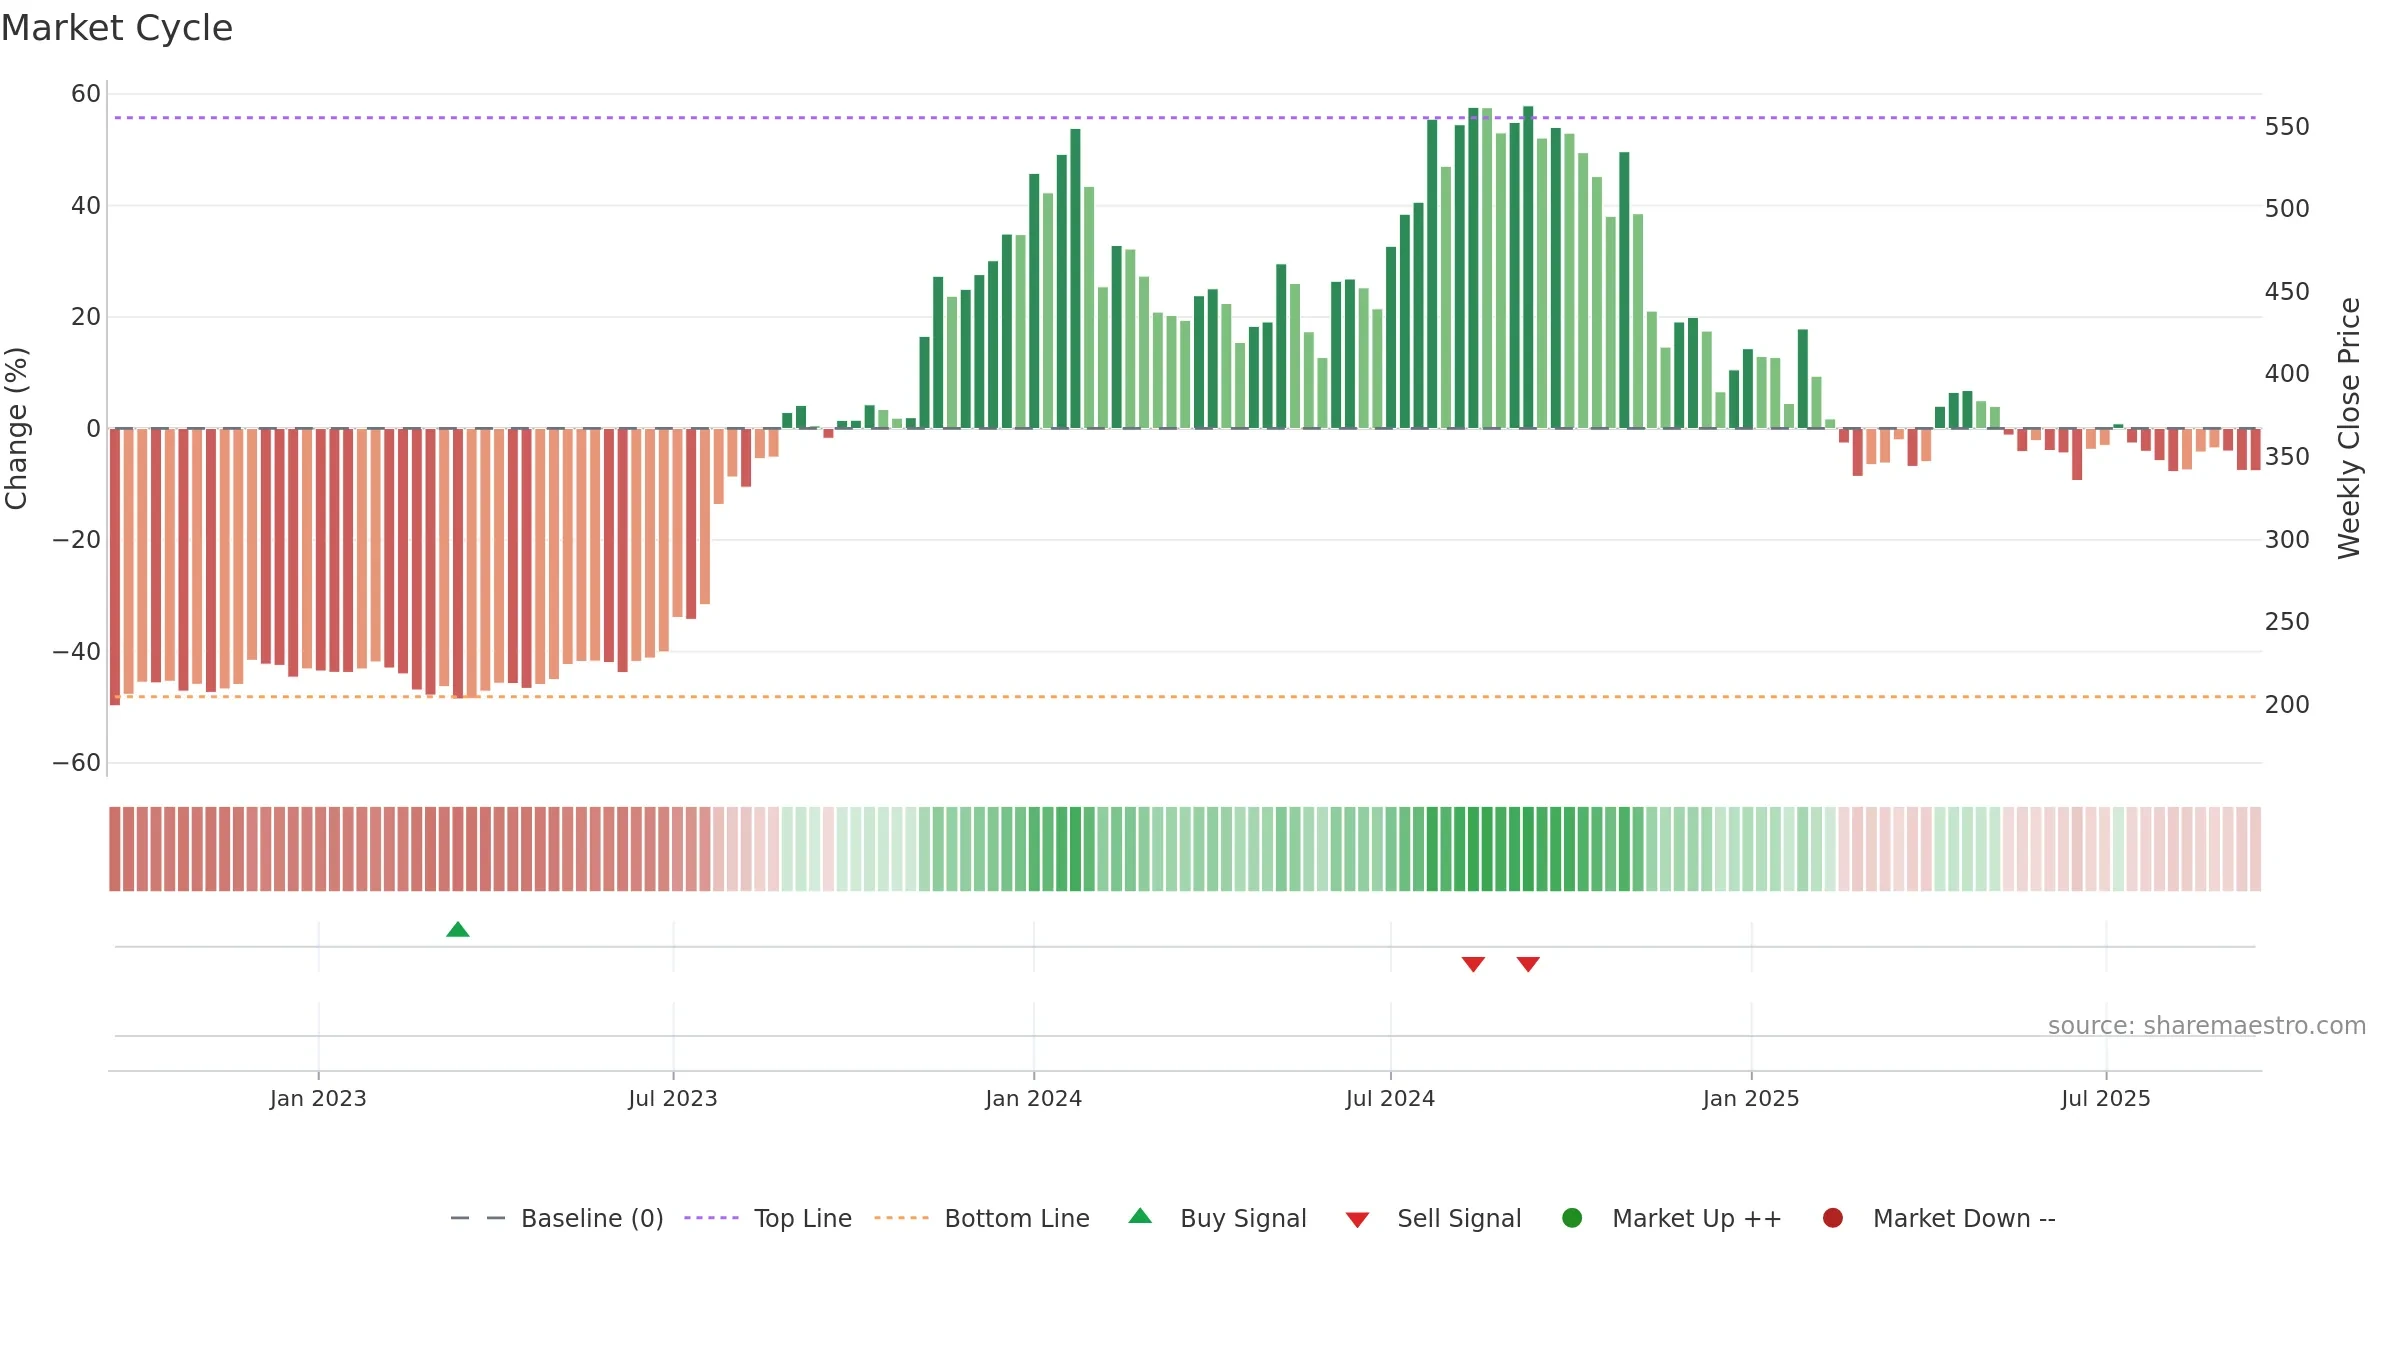This screenshot has height=1350, width=2400.
Task: Click the Jan 2023 axis label
Action: 318,1098
